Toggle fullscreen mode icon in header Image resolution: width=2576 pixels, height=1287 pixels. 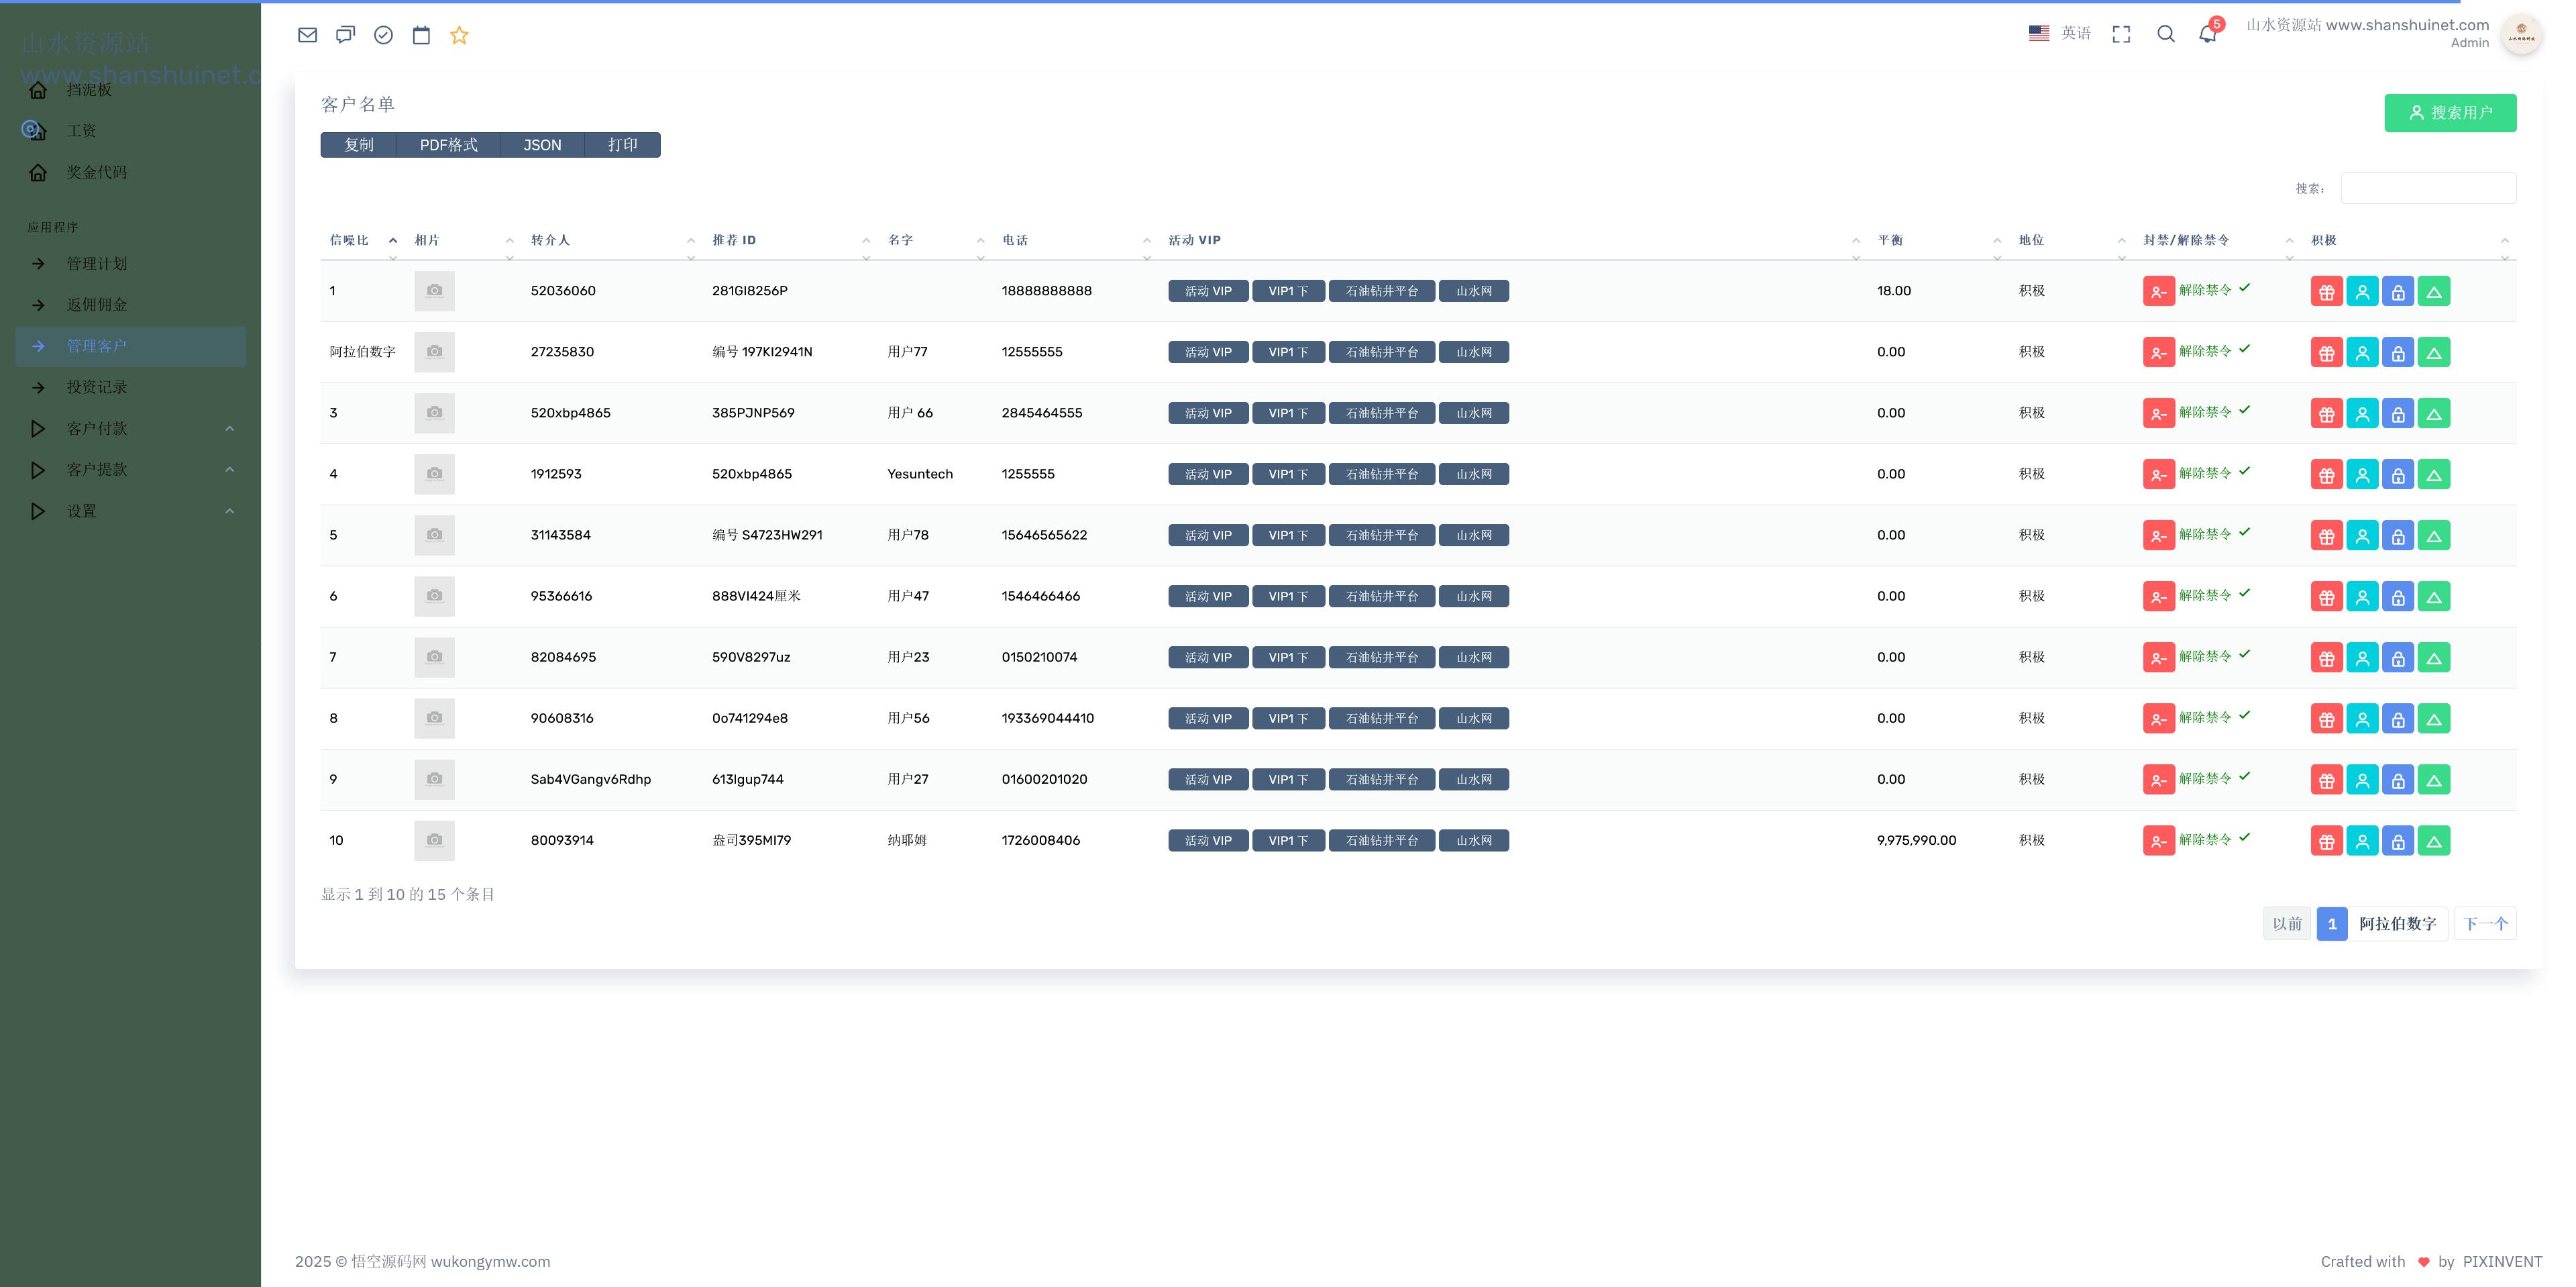pyautogui.click(x=2121, y=34)
